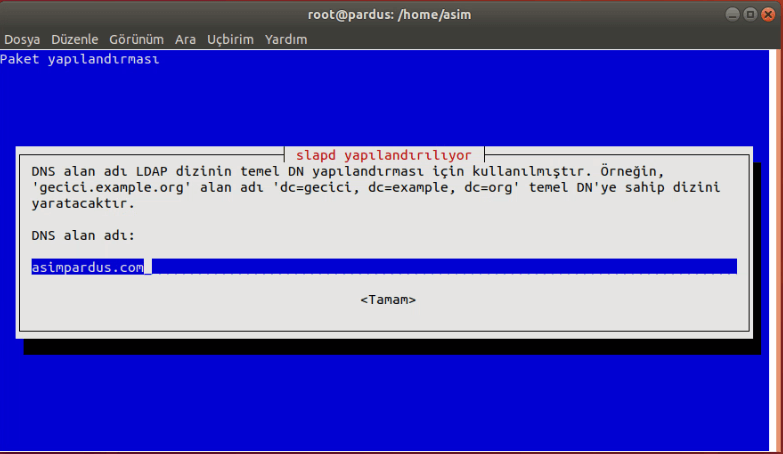The image size is (783, 454).
Task: Open the Dosya menu
Action: tap(22, 39)
